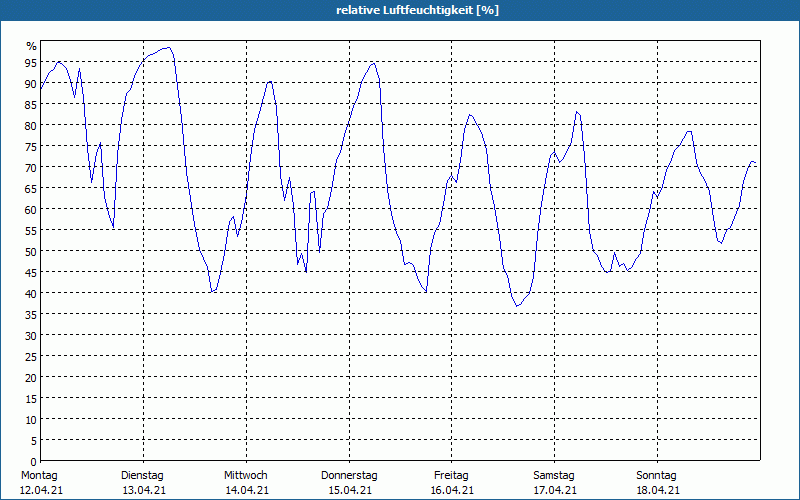Click Tuesday's humidity peak near 98%

coord(168,48)
